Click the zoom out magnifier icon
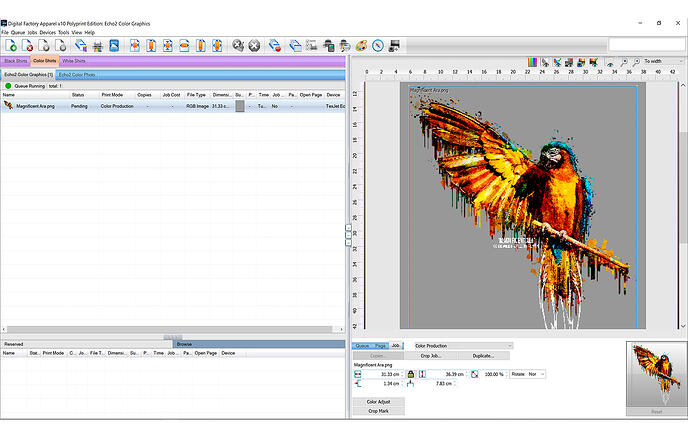Screen dimensions: 688x442 (636, 62)
